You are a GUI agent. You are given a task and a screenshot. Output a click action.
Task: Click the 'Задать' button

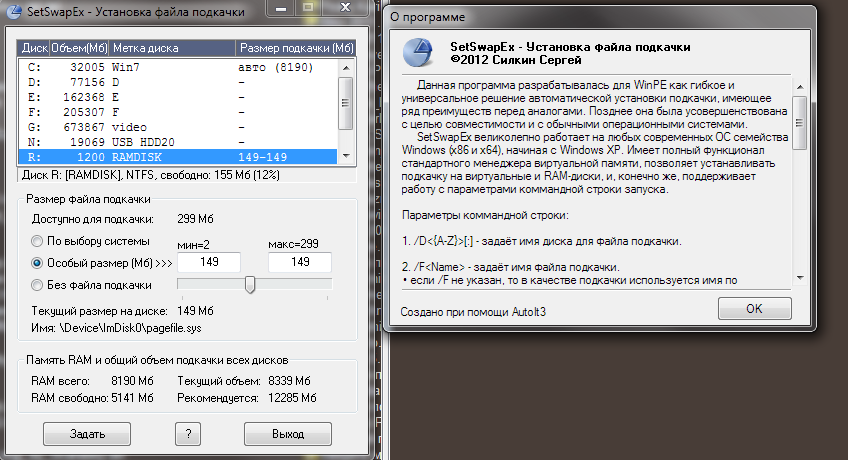point(87,434)
